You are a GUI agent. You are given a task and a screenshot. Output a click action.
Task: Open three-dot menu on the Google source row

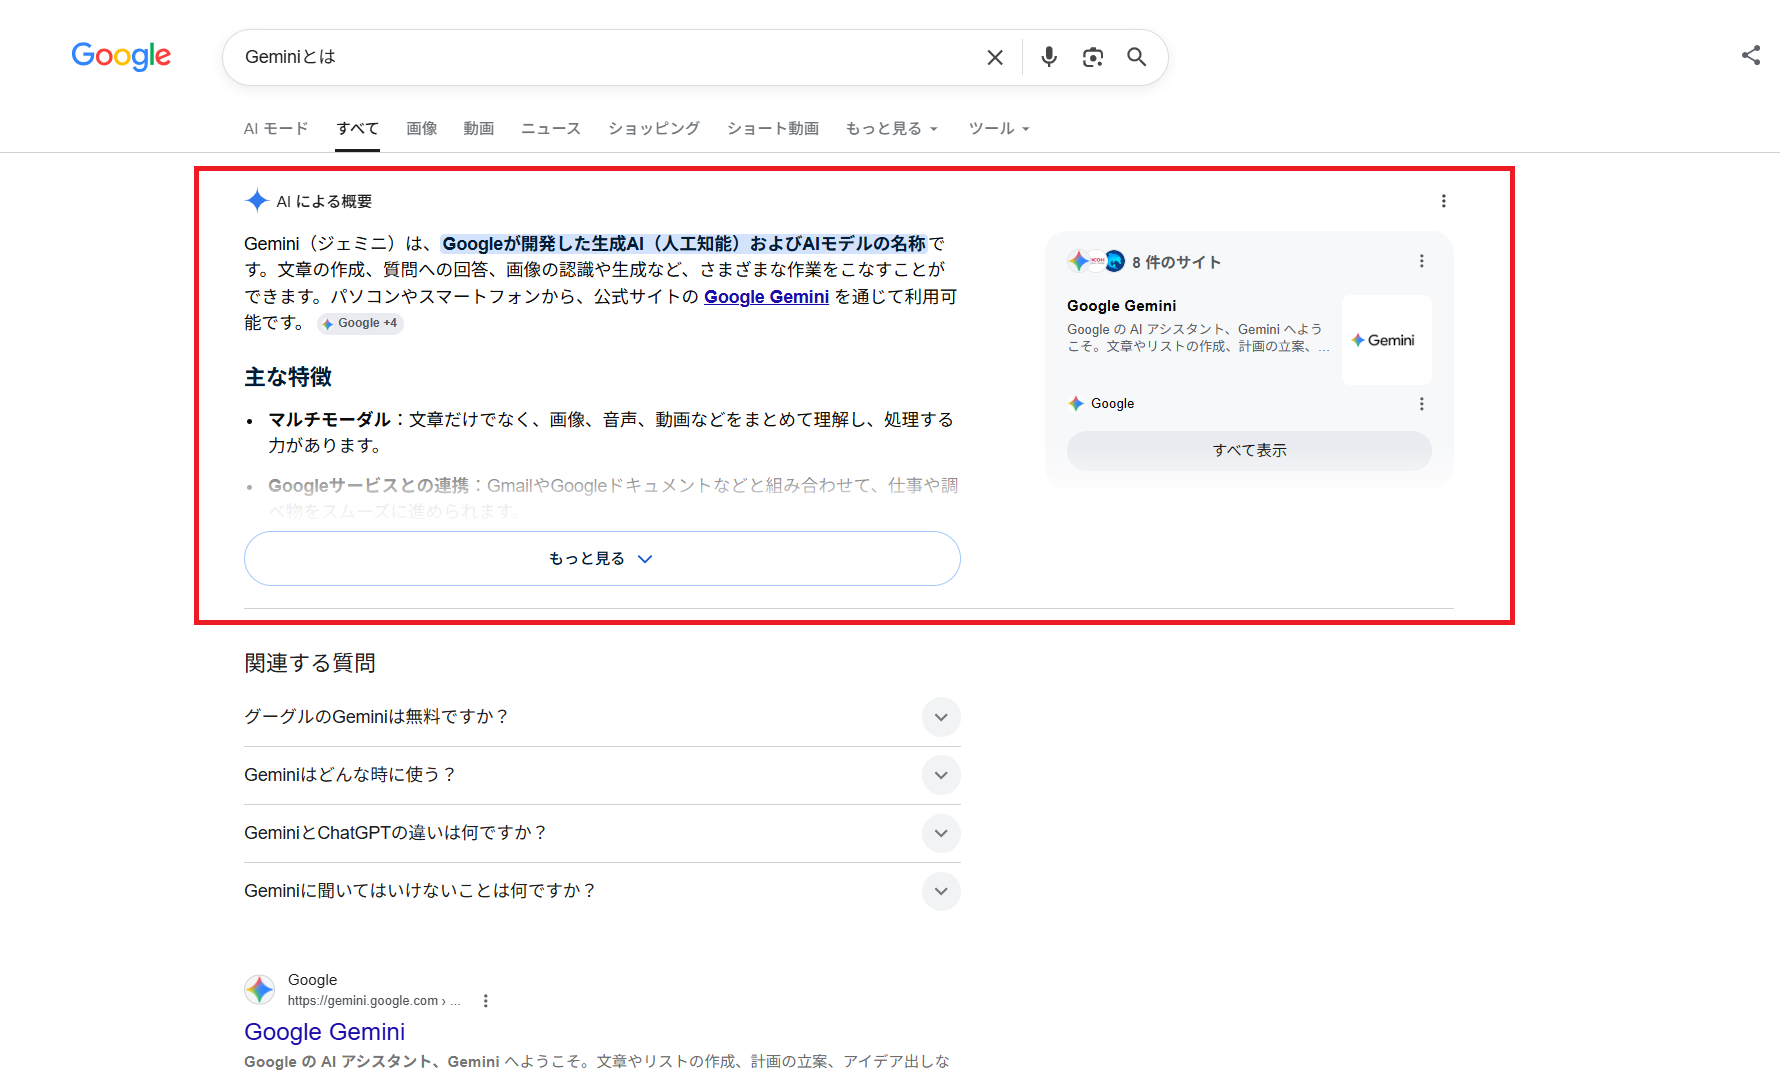[1422, 404]
